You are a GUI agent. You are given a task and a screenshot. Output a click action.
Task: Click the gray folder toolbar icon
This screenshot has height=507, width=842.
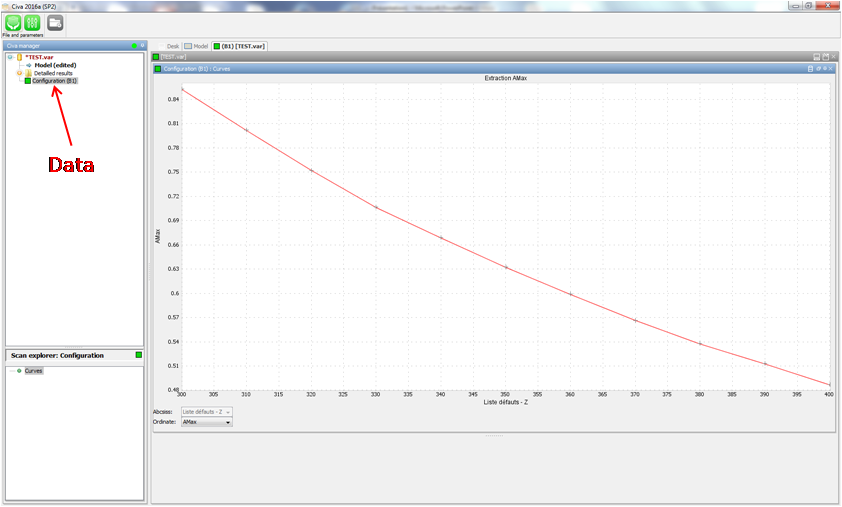point(56,22)
